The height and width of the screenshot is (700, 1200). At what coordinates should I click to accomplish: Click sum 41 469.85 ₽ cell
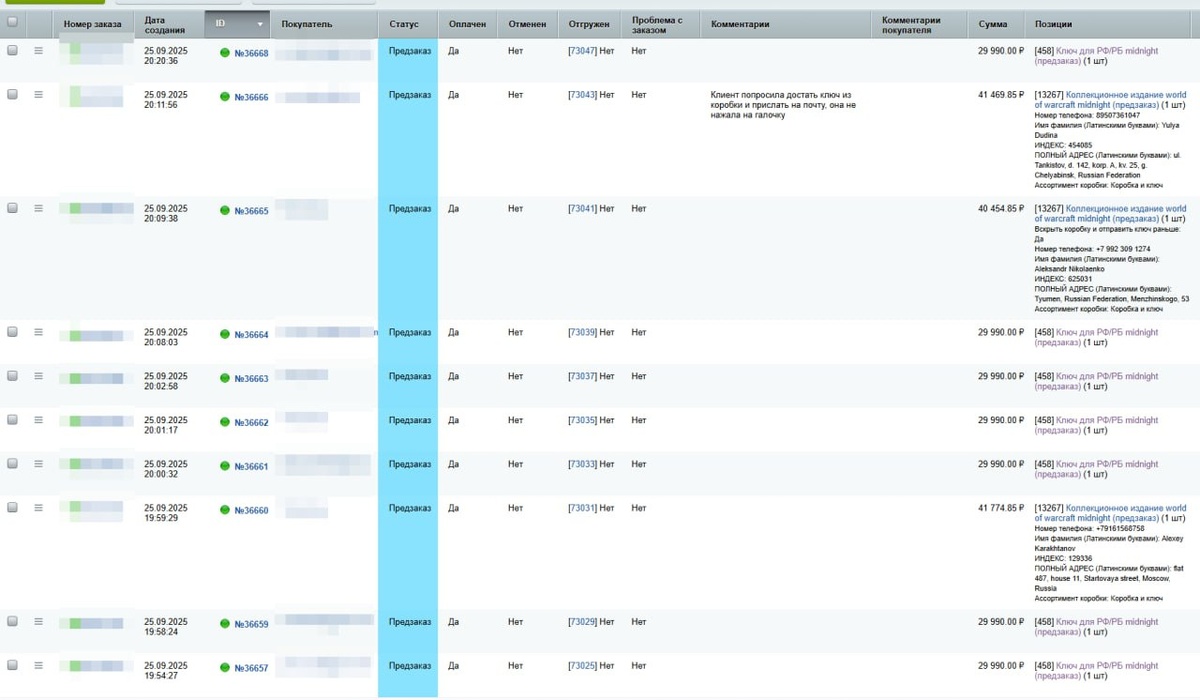pos(1001,95)
